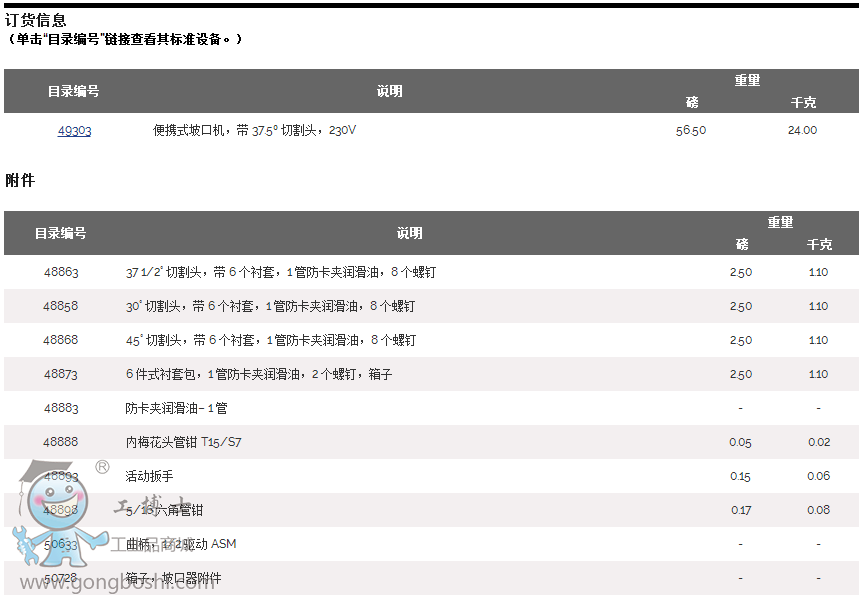Click the 订货信息 section heading

(x=36, y=20)
